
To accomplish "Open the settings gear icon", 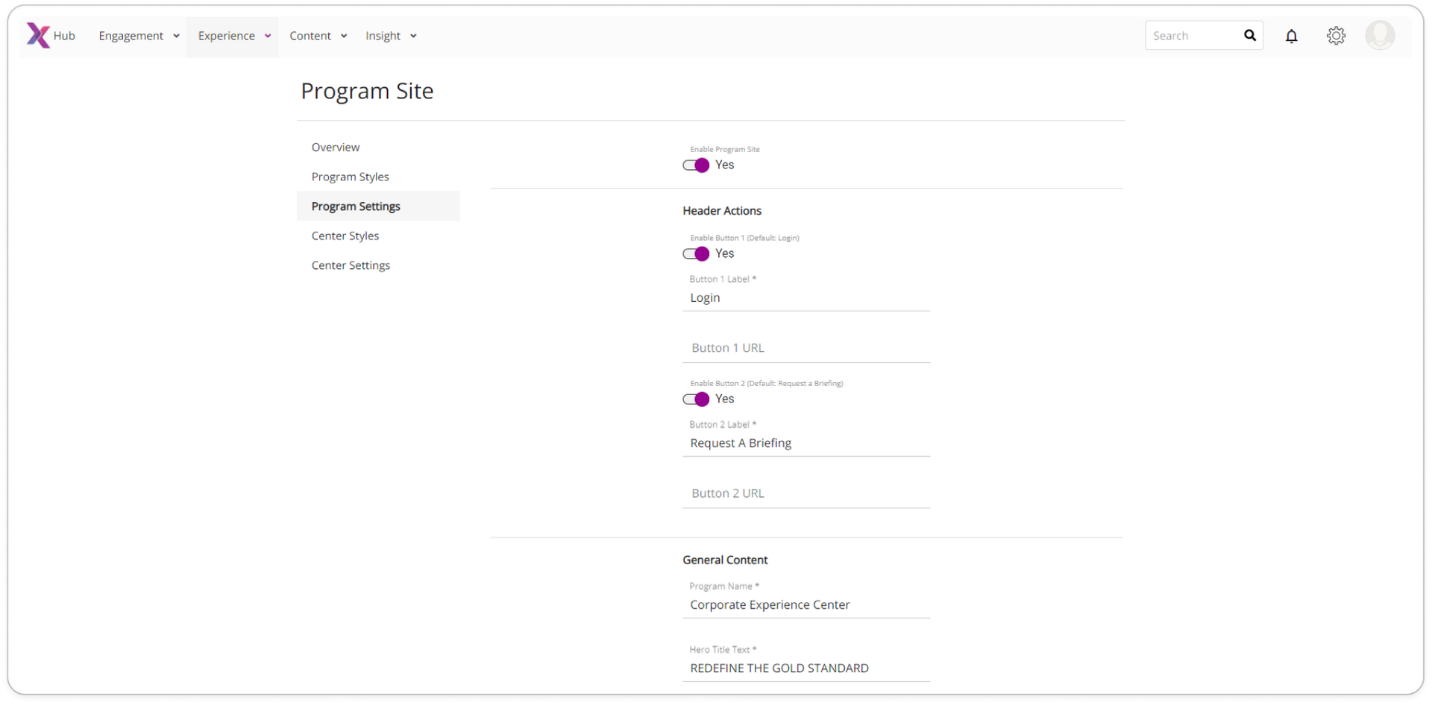I will pos(1336,36).
